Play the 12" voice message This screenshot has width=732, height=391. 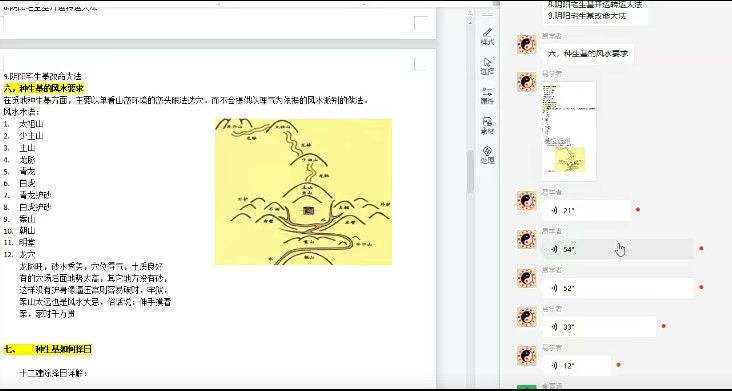[x=577, y=365]
